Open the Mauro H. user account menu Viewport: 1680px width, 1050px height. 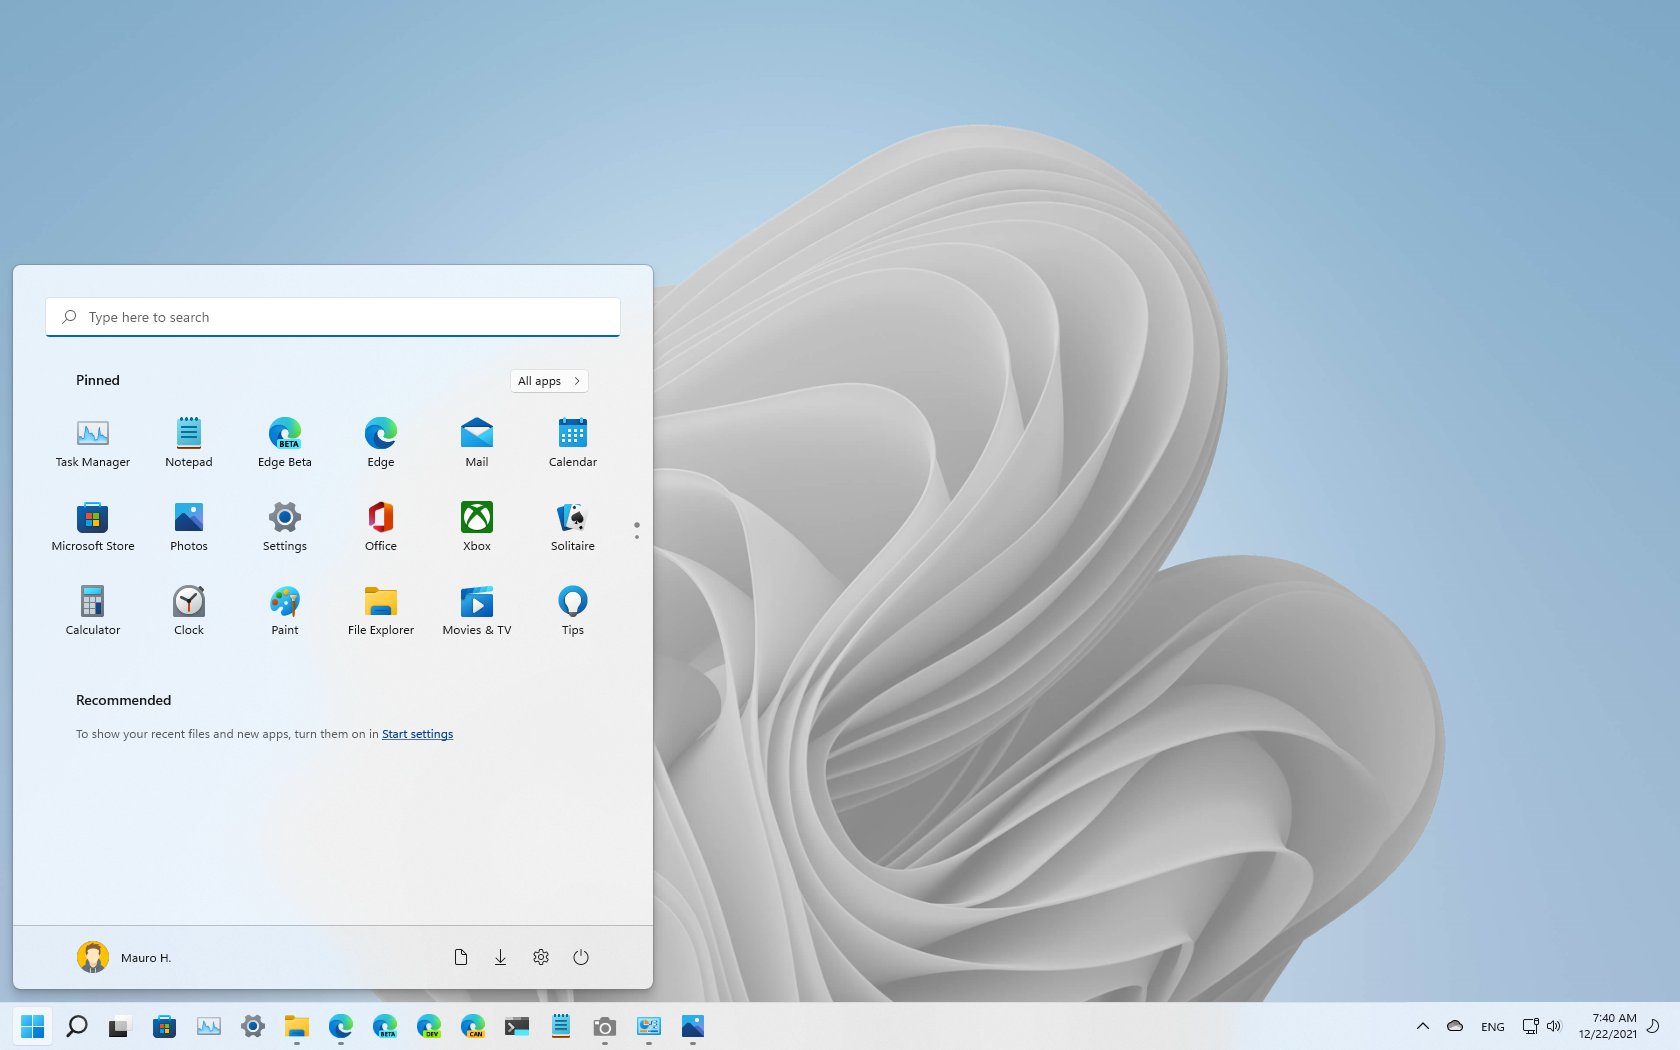coord(125,957)
